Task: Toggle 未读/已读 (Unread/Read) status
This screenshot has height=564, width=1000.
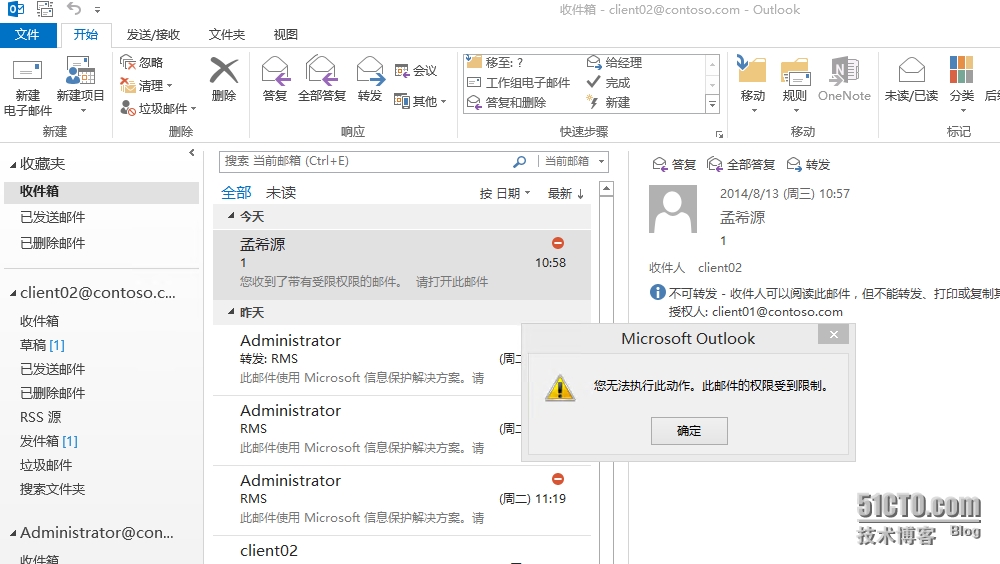Action: 911,73
